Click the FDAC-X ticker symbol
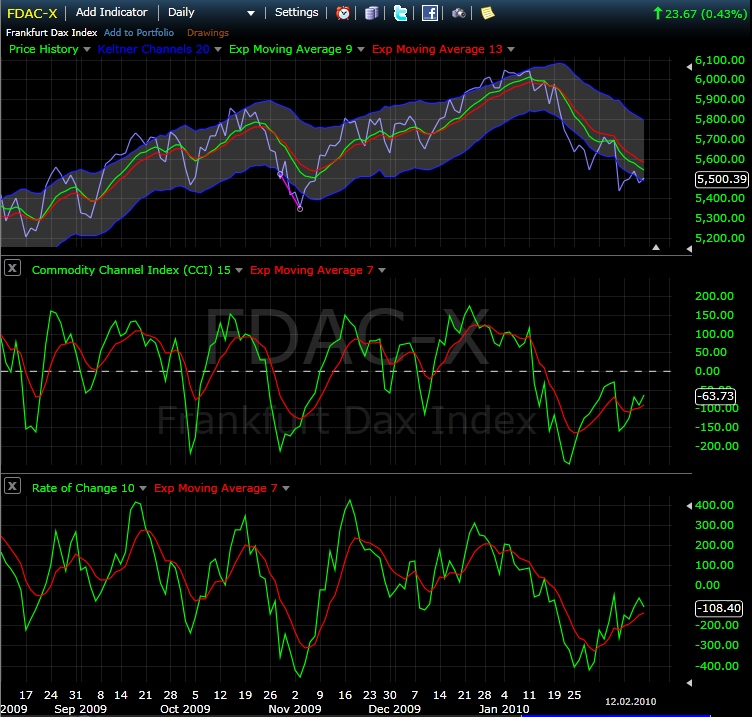The height and width of the screenshot is (717, 752). [32, 13]
